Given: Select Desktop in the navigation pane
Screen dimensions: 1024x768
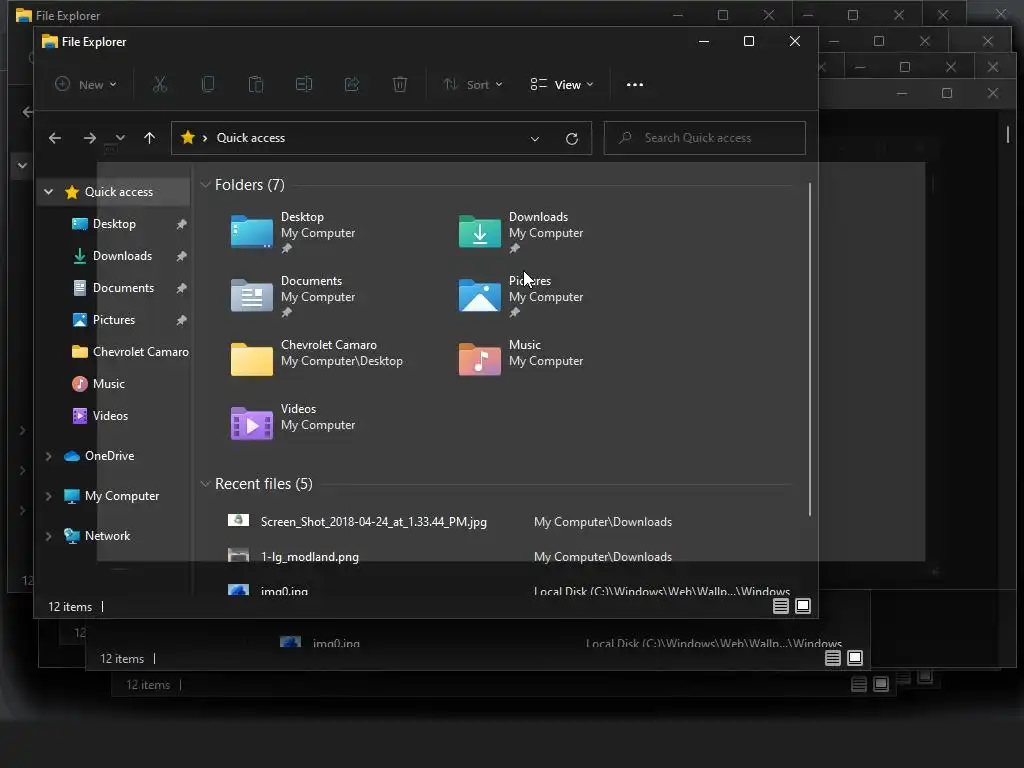Looking at the screenshot, I should coord(114,224).
